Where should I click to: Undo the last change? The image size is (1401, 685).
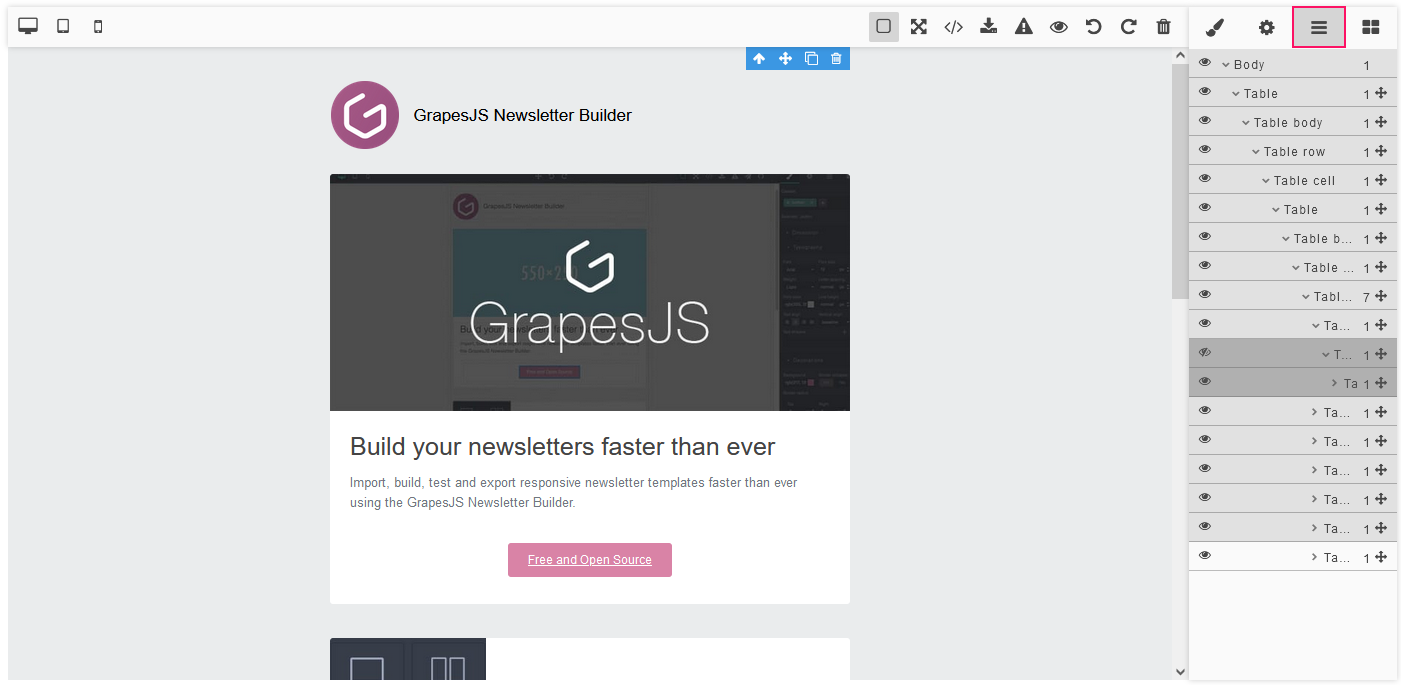click(x=1094, y=27)
